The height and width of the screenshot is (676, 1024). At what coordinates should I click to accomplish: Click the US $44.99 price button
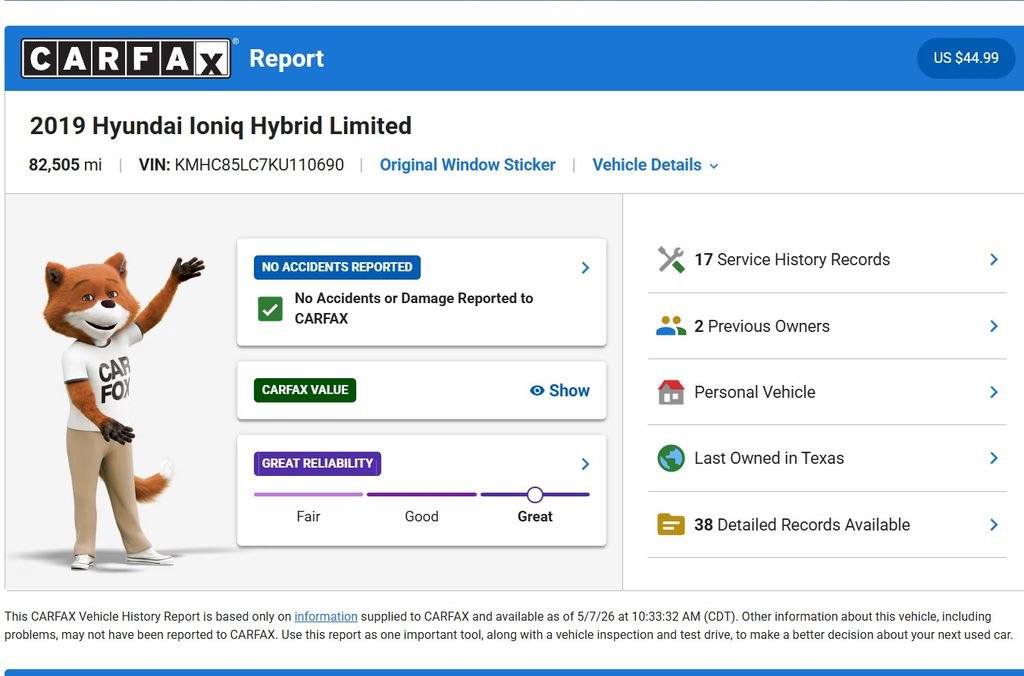tap(965, 58)
